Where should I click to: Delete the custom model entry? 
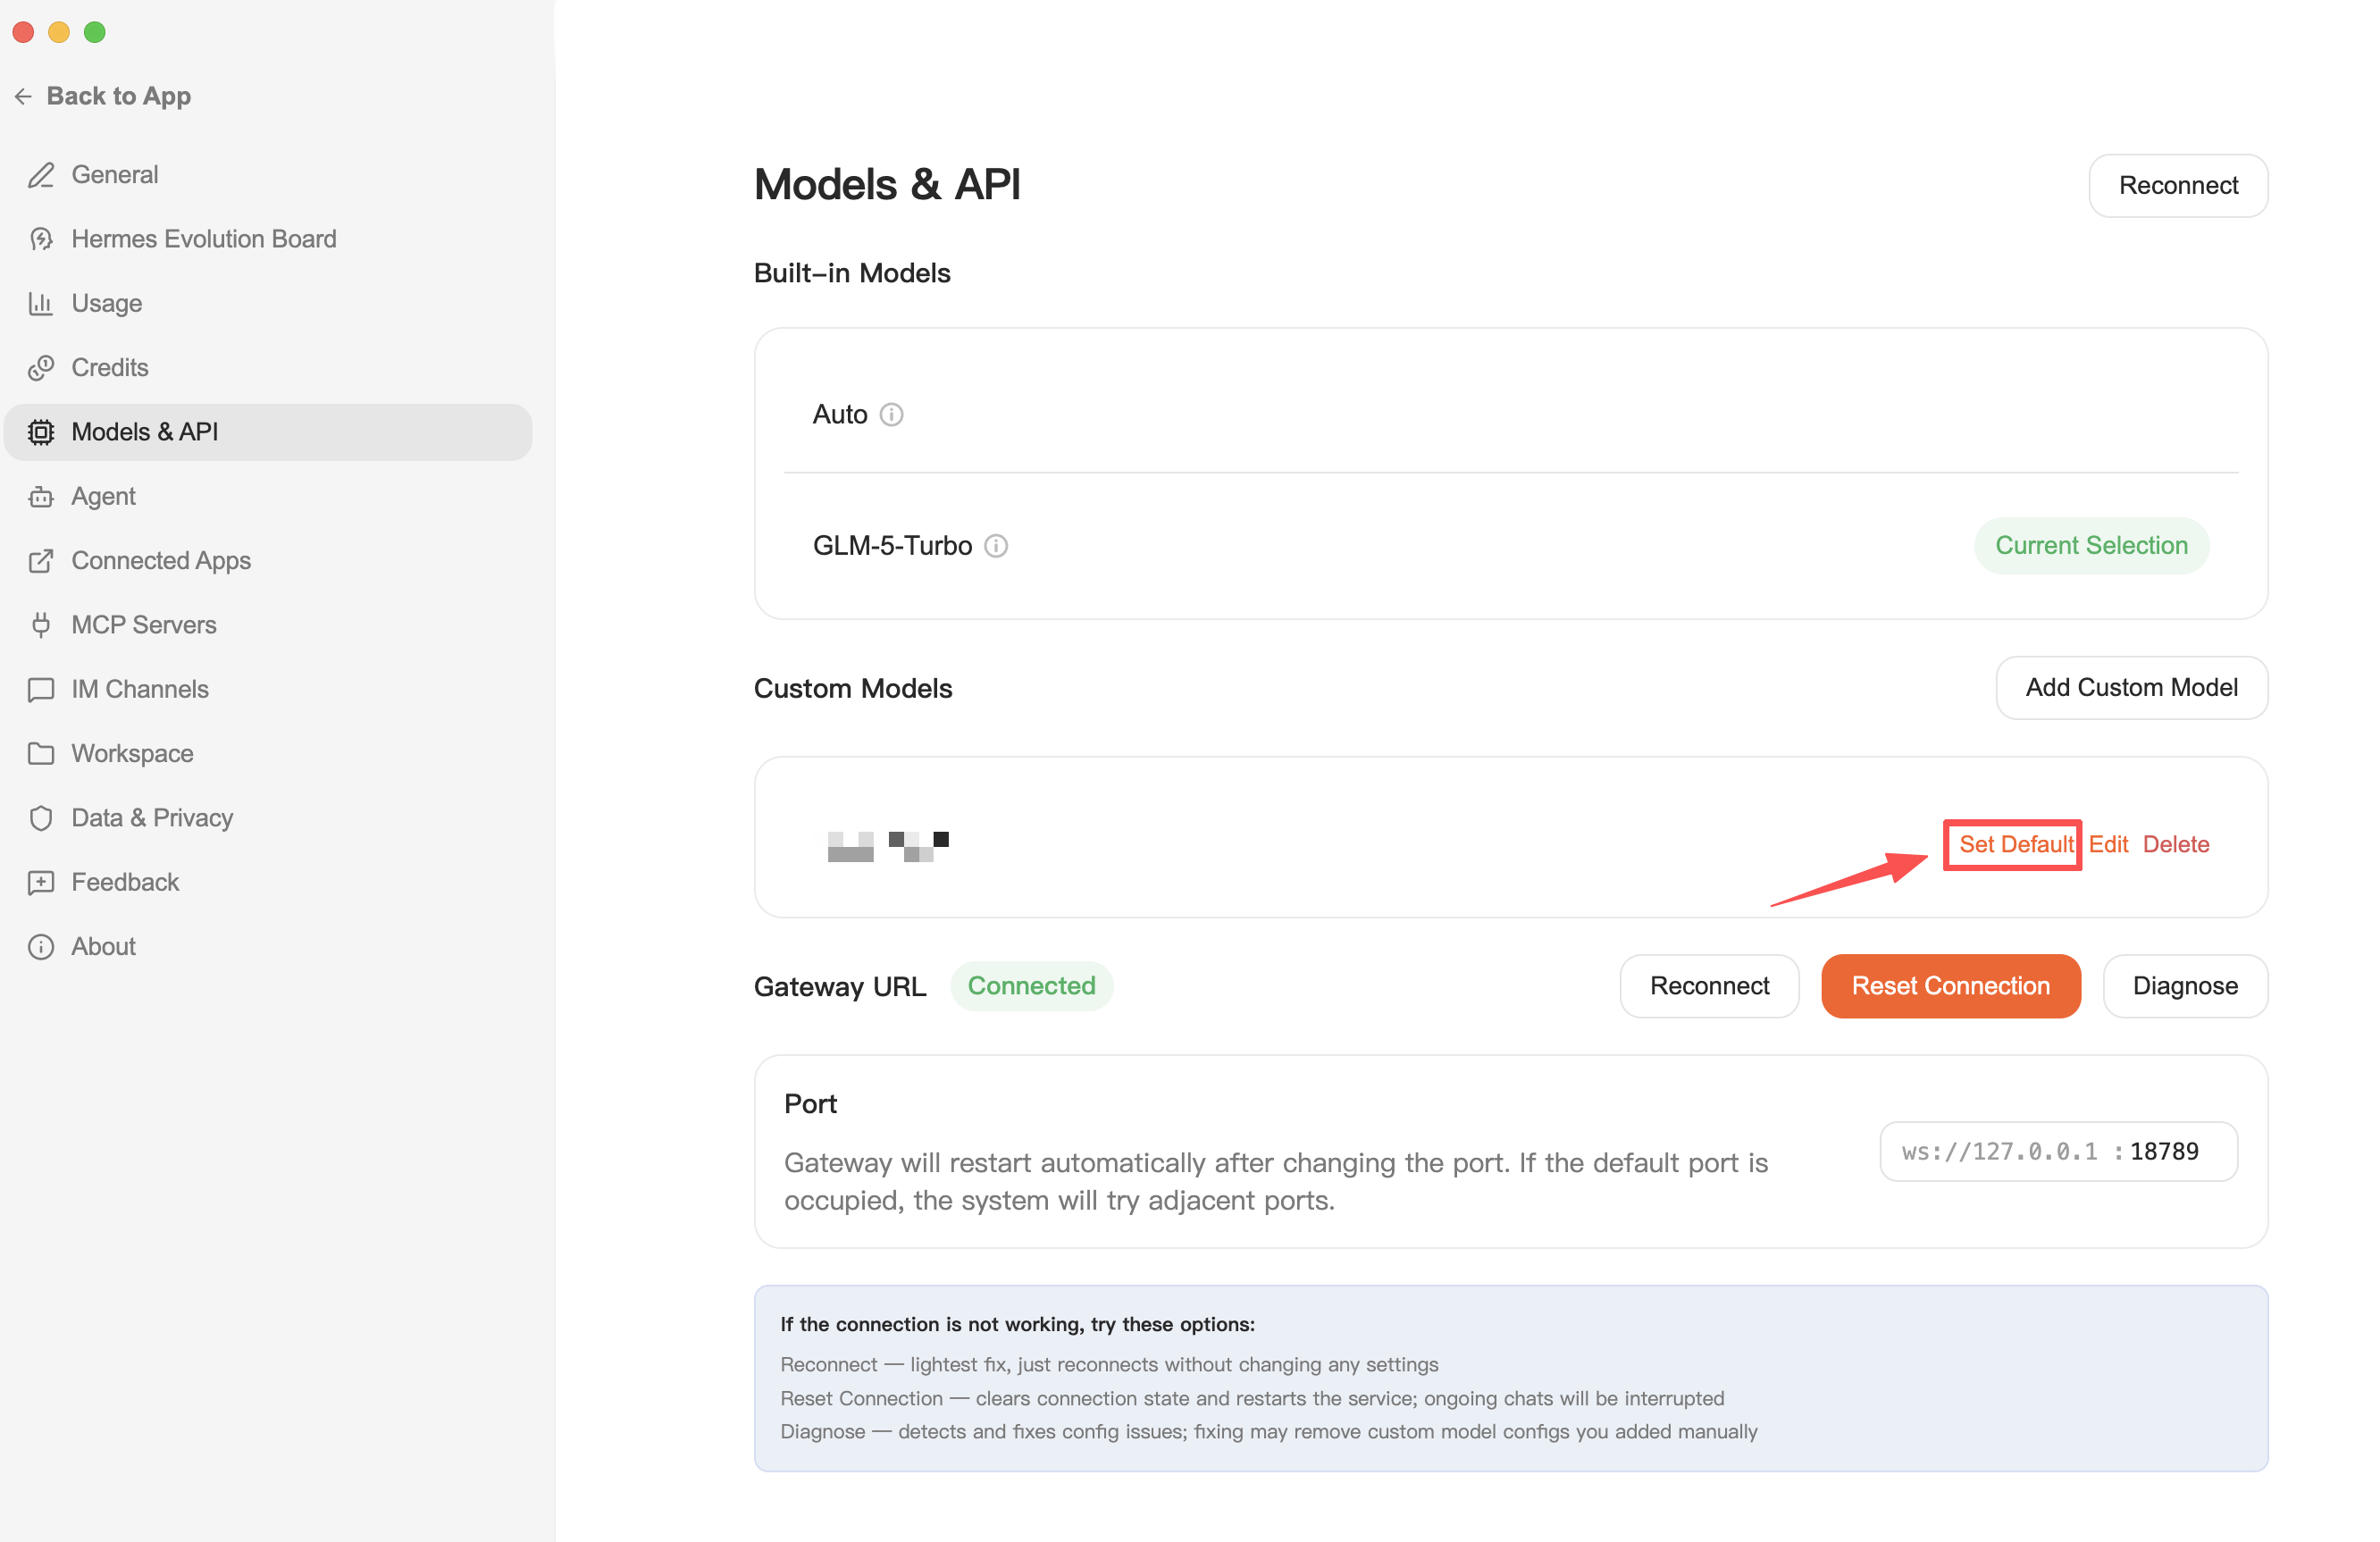point(2175,844)
